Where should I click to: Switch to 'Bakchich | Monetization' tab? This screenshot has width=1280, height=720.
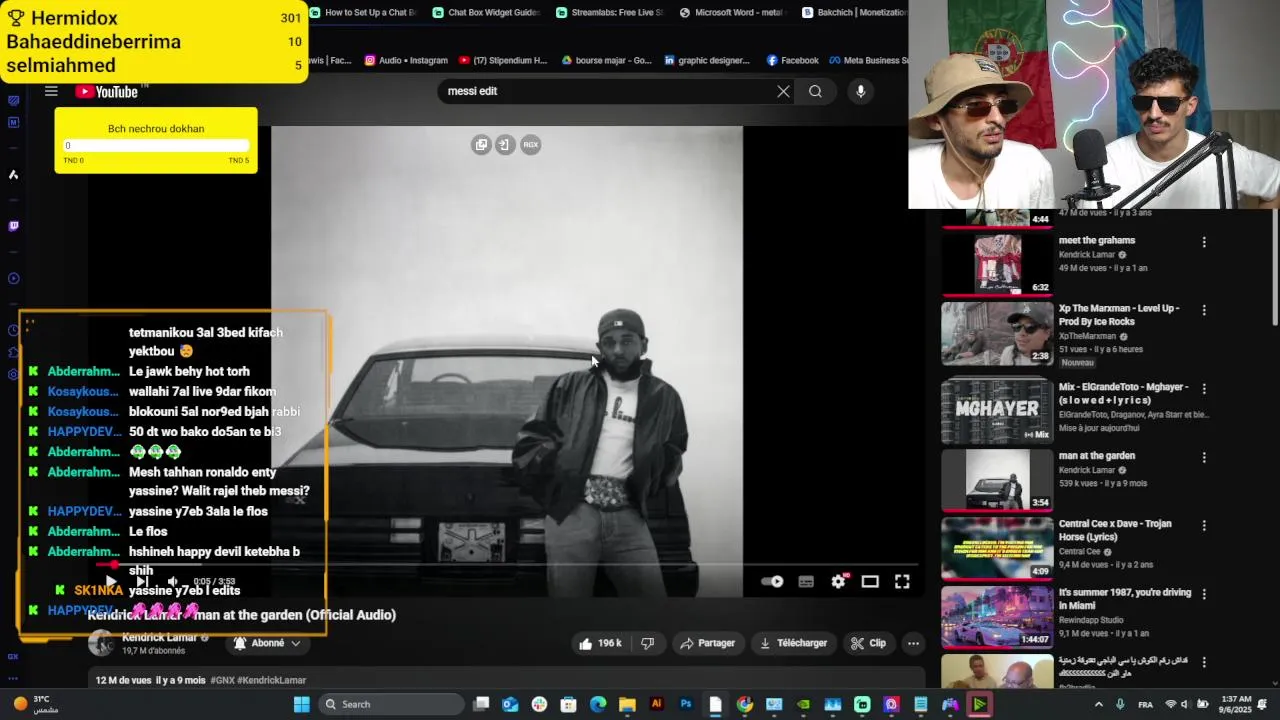pos(853,13)
